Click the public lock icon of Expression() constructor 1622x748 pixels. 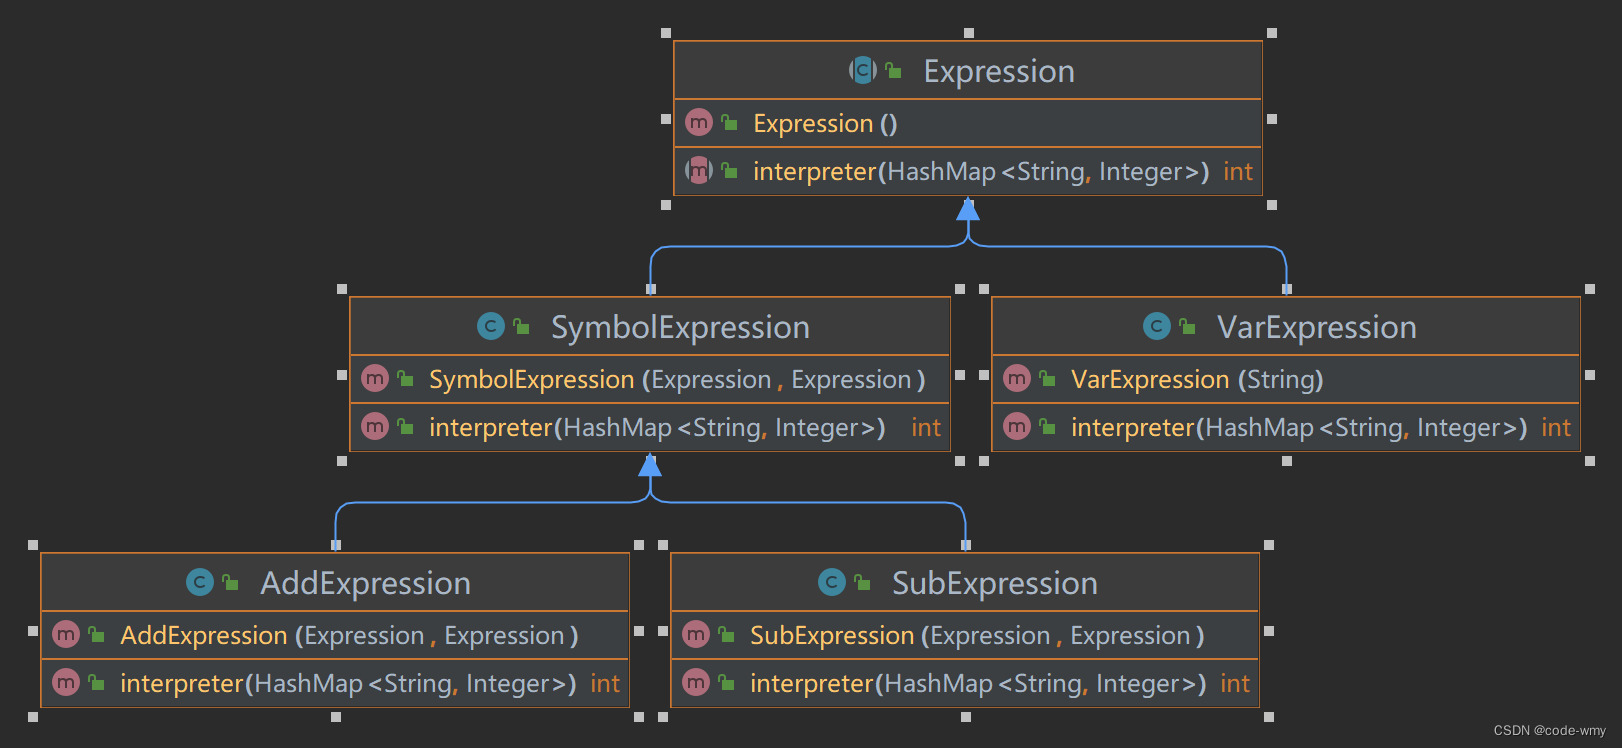729,123
